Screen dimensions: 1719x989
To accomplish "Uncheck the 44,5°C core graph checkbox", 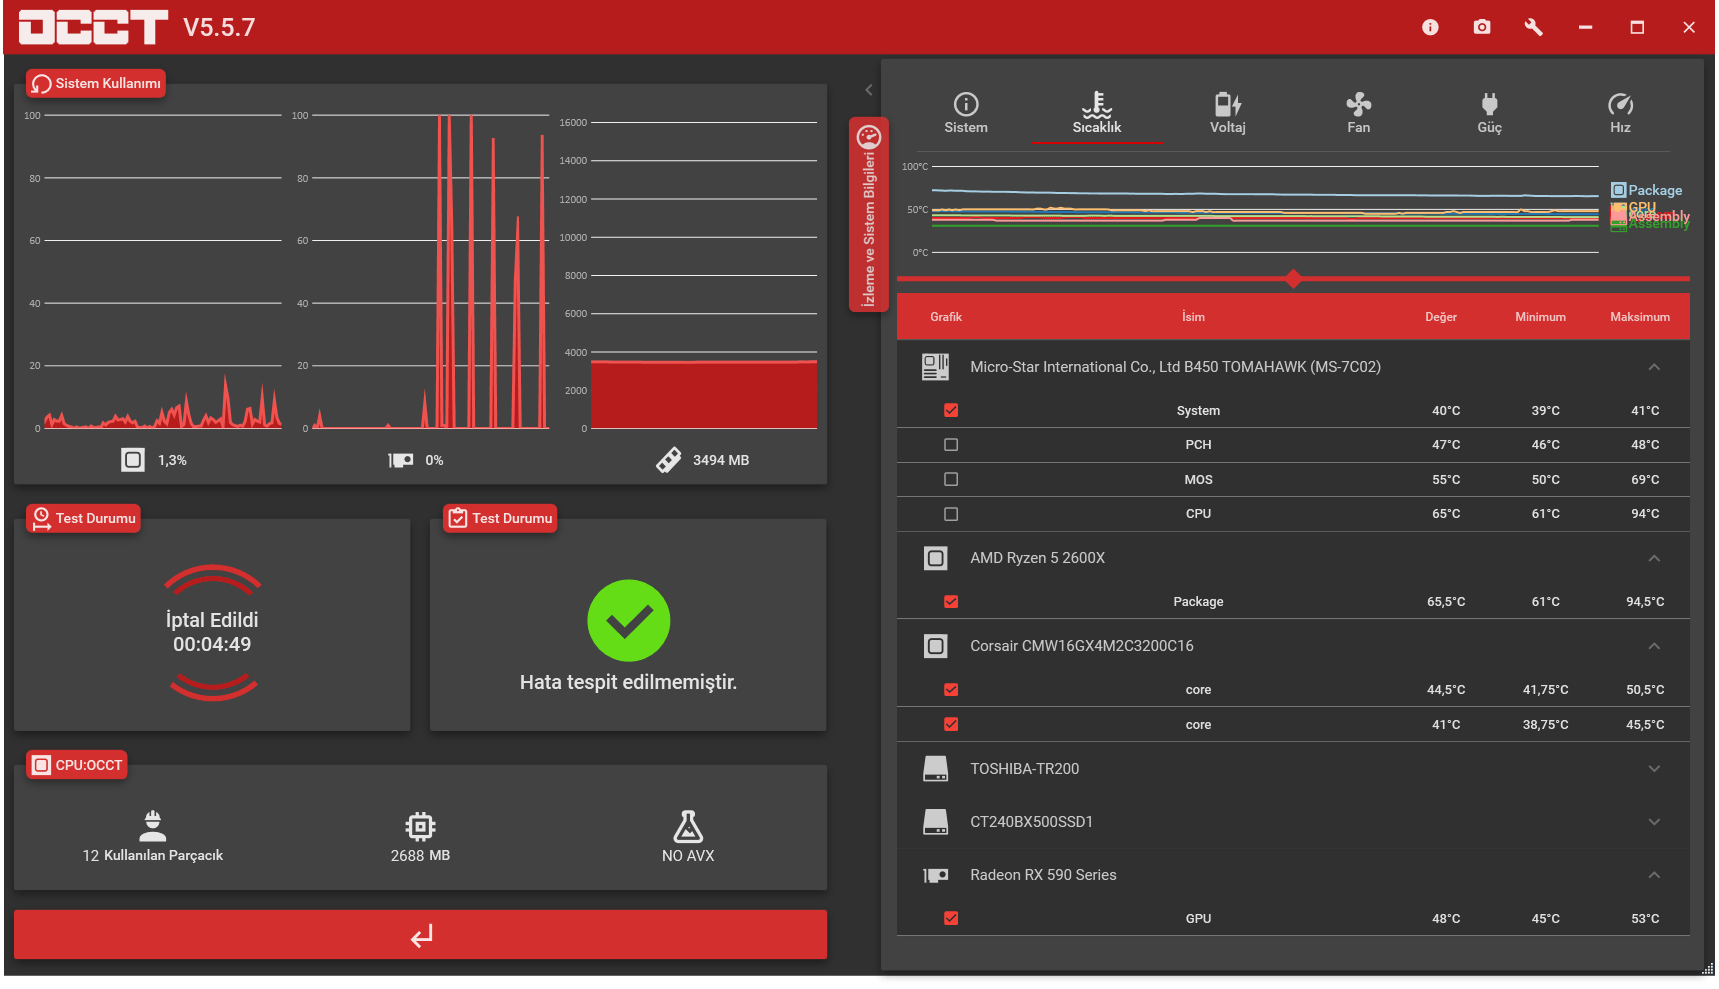I will pos(951,690).
